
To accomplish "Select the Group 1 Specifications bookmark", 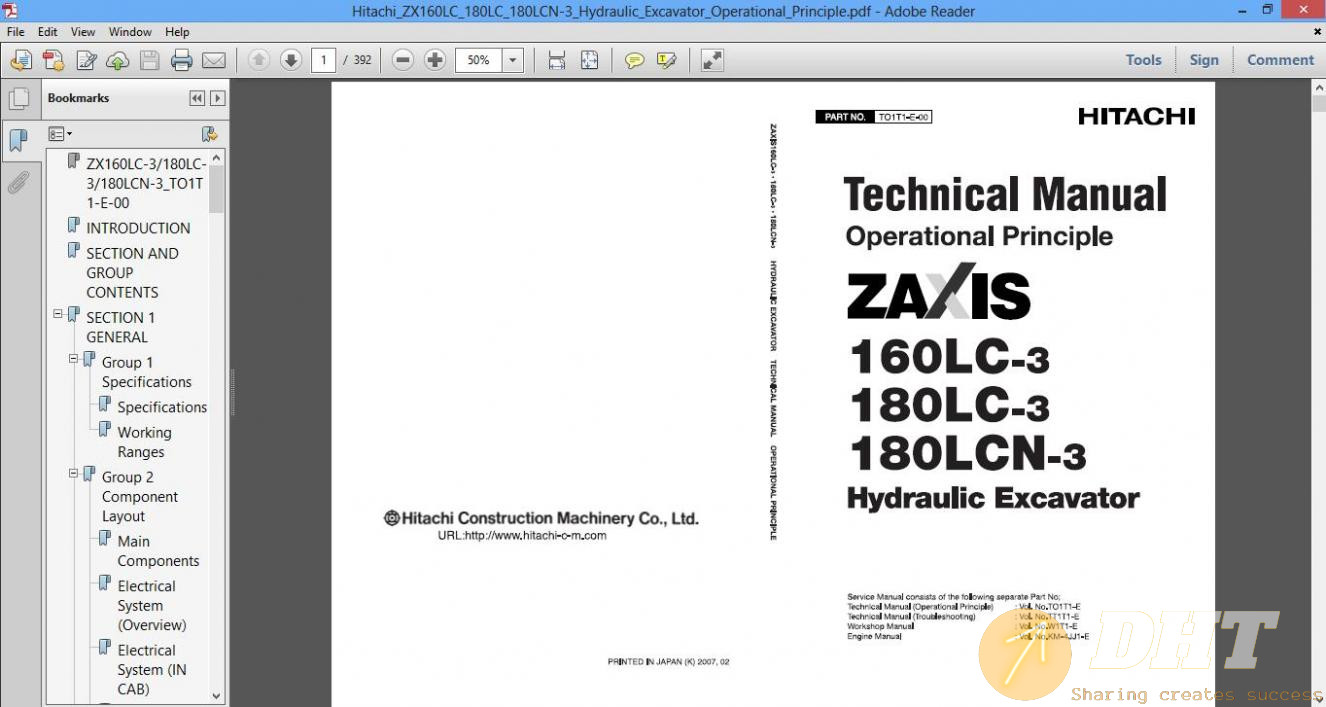I will [x=146, y=372].
